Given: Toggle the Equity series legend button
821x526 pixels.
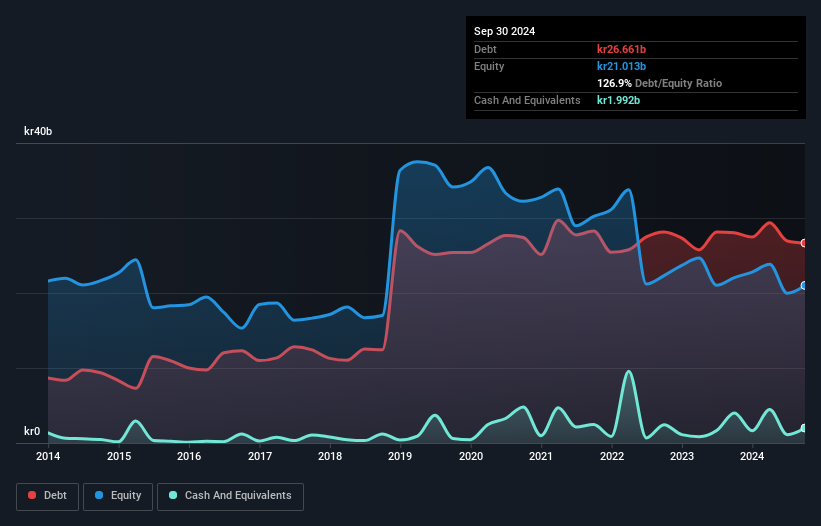Looking at the screenshot, I should [x=118, y=496].
